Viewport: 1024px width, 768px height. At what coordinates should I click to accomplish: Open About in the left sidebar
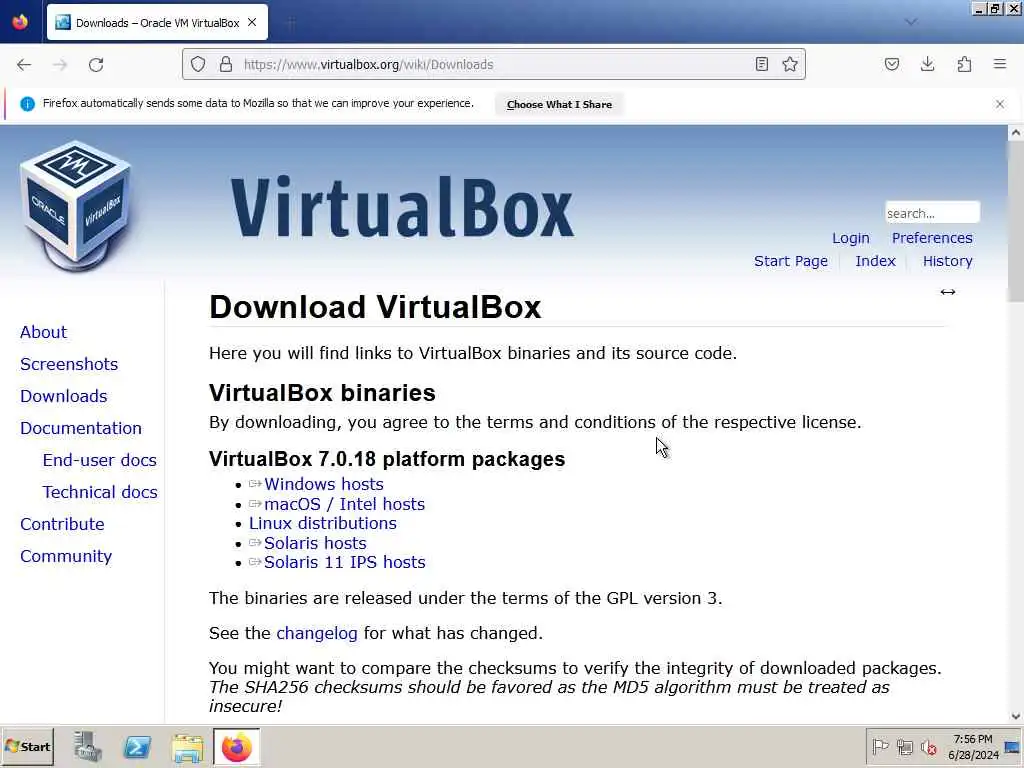tap(43, 332)
